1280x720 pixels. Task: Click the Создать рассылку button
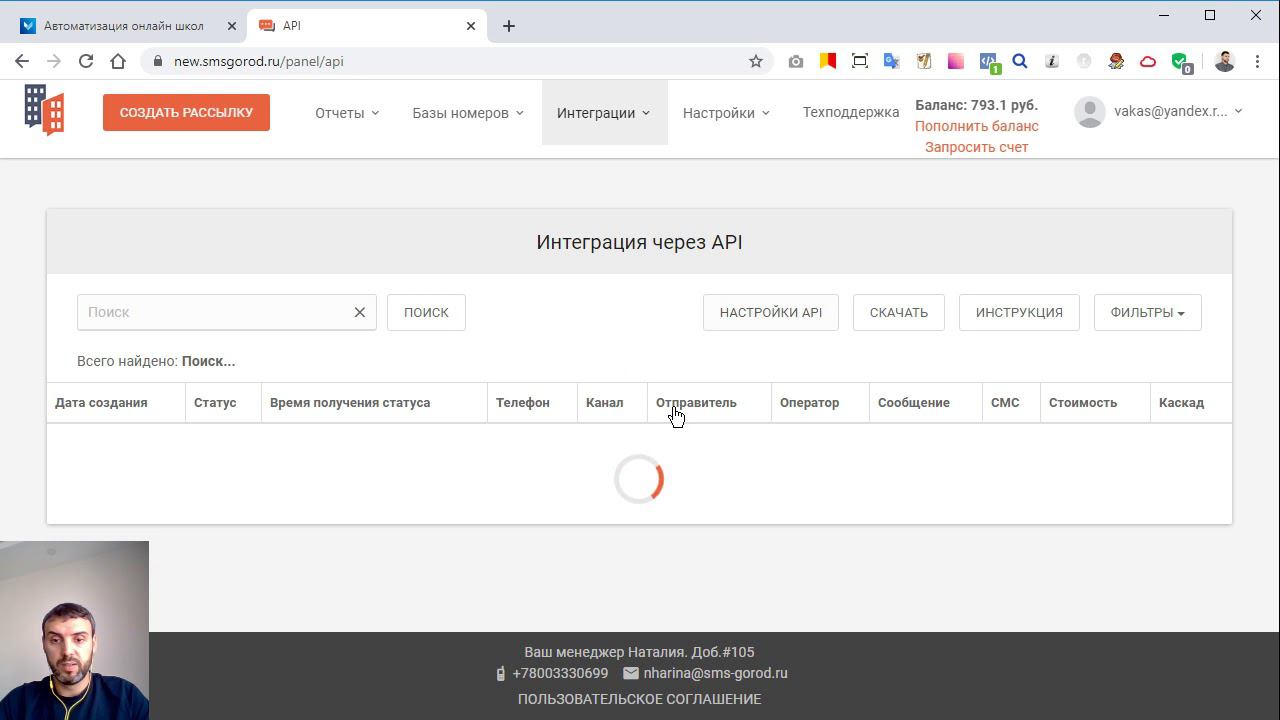[186, 112]
